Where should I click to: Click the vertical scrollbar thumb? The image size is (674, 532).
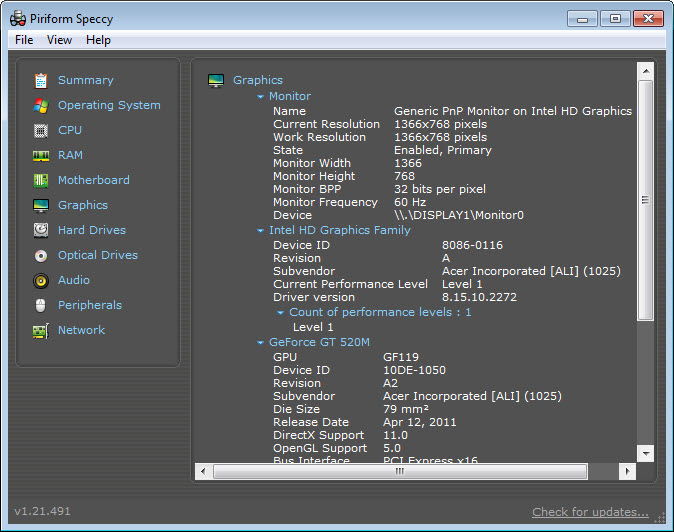[x=646, y=200]
